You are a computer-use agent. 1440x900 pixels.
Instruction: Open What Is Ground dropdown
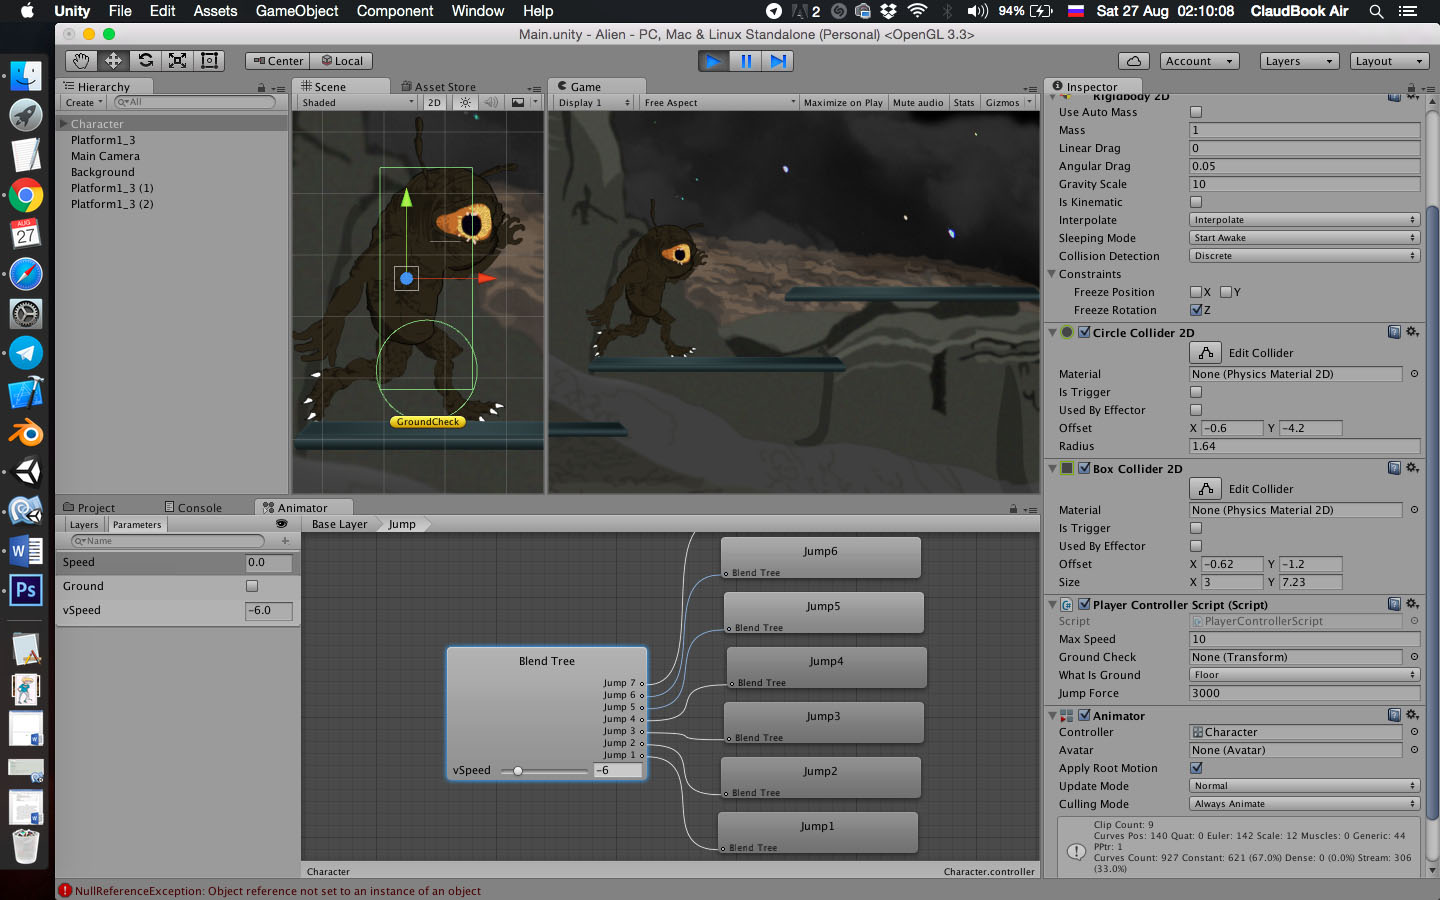pyautogui.click(x=1305, y=675)
